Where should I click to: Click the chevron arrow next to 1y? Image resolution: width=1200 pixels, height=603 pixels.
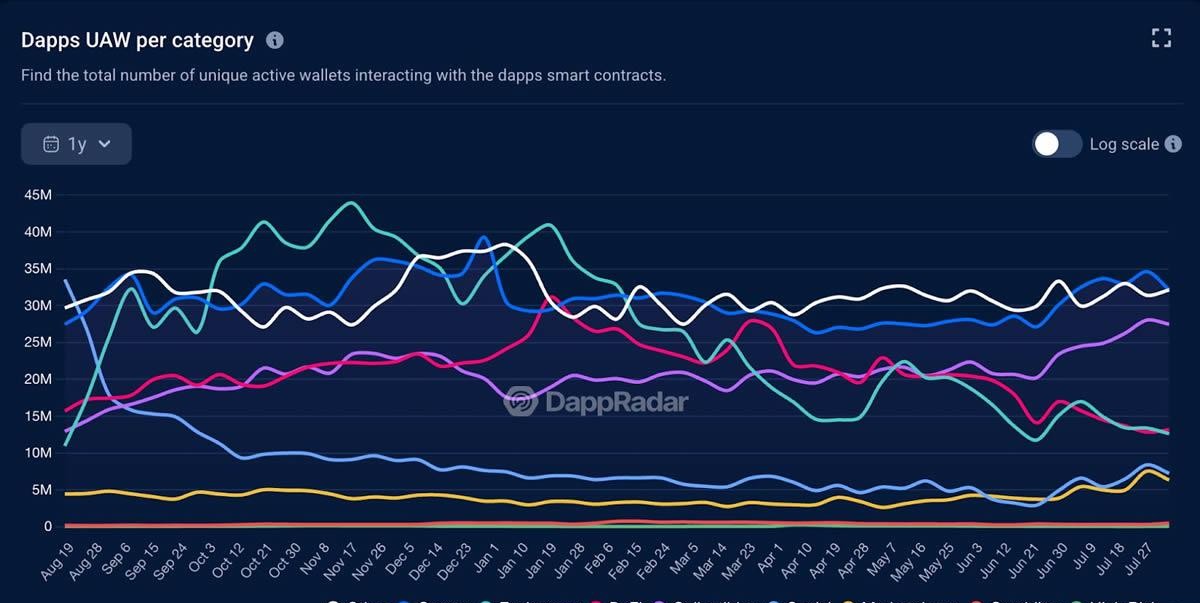(x=105, y=144)
